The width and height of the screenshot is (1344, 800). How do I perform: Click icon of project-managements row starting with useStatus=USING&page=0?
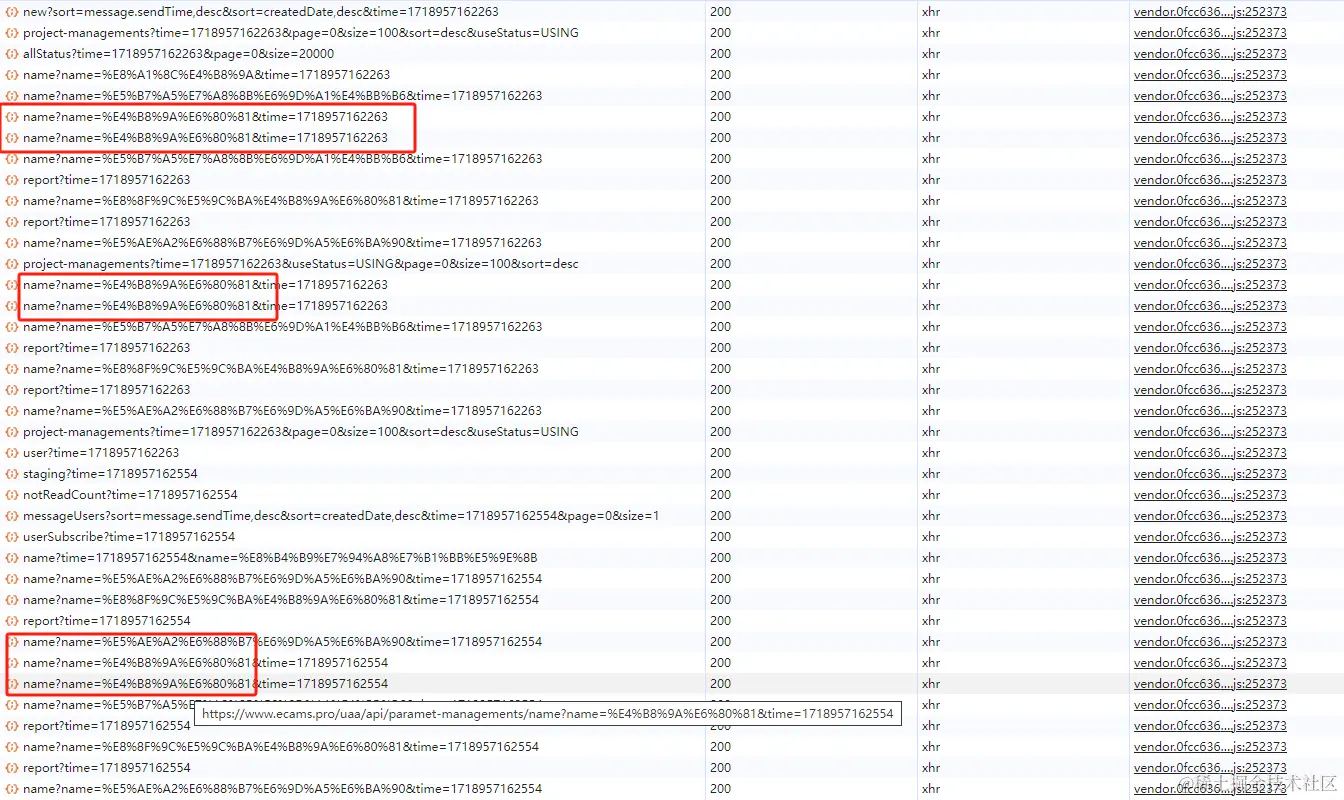pos(12,264)
